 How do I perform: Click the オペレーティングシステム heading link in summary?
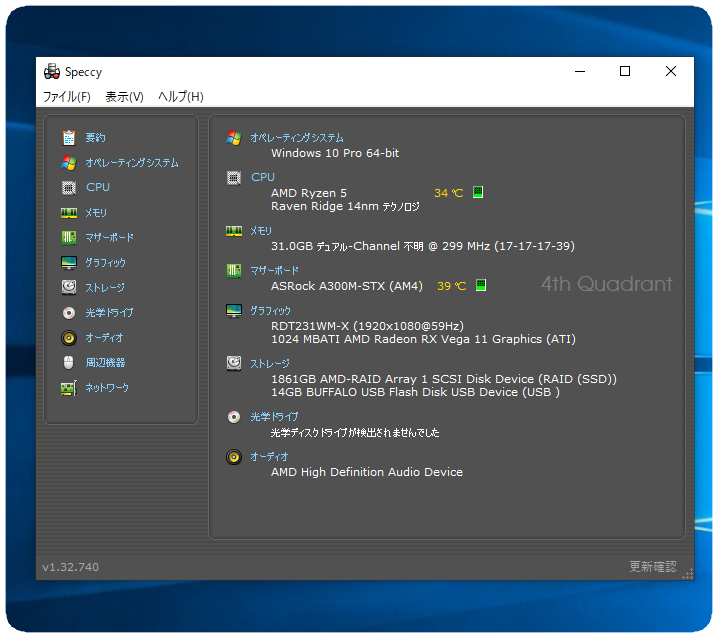[297, 138]
